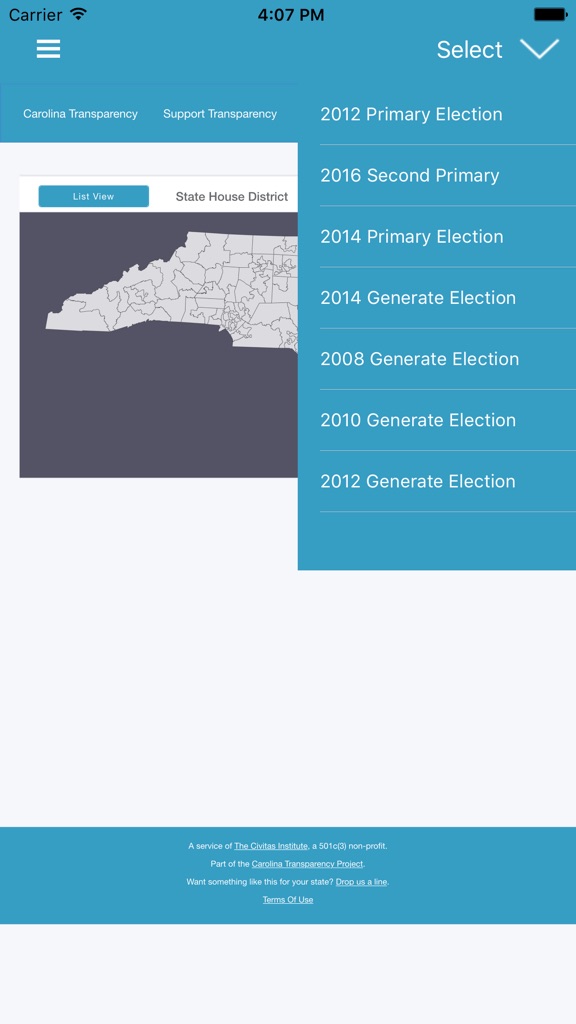The image size is (576, 1024).
Task: Select 2010 Generate Election
Action: [x=416, y=420]
